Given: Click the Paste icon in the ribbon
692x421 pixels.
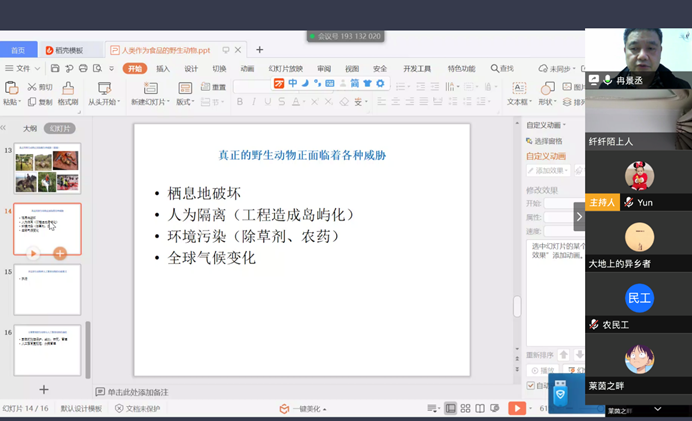Looking at the screenshot, I should (x=11, y=90).
